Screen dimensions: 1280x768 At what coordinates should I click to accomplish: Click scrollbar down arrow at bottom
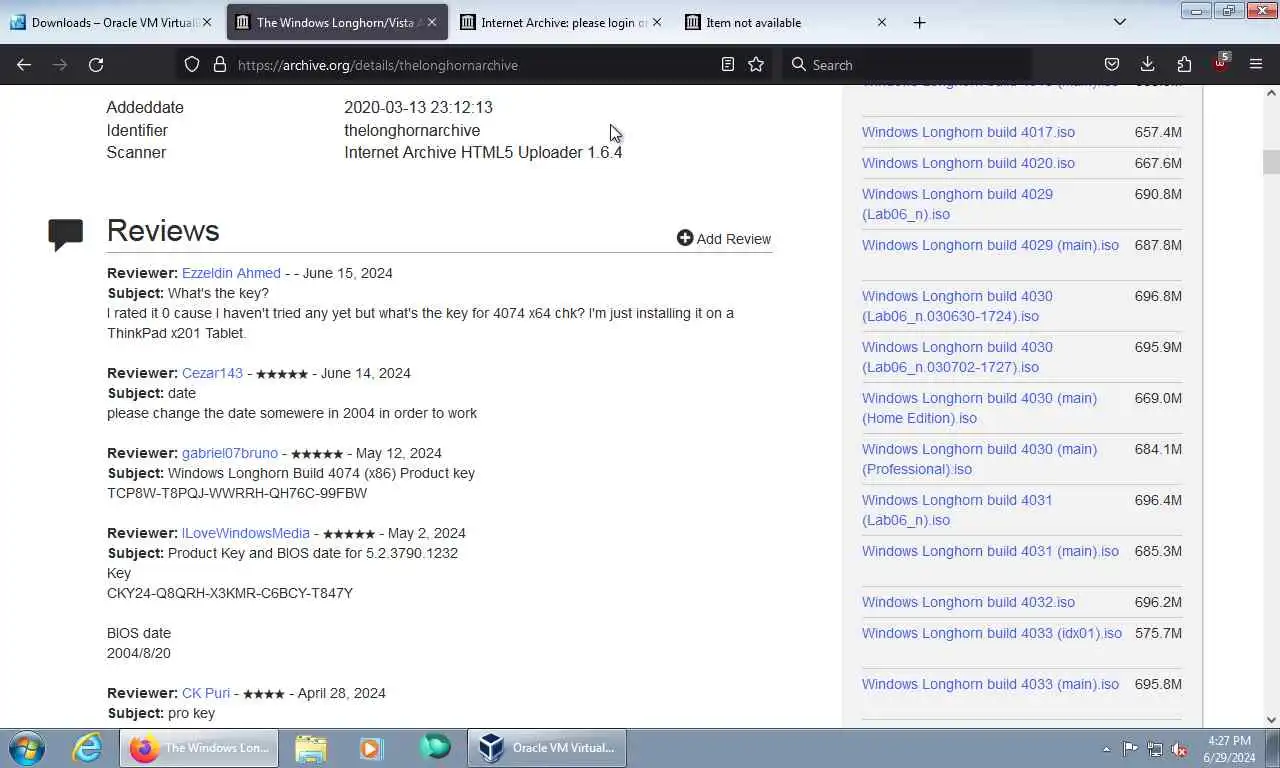1271,719
